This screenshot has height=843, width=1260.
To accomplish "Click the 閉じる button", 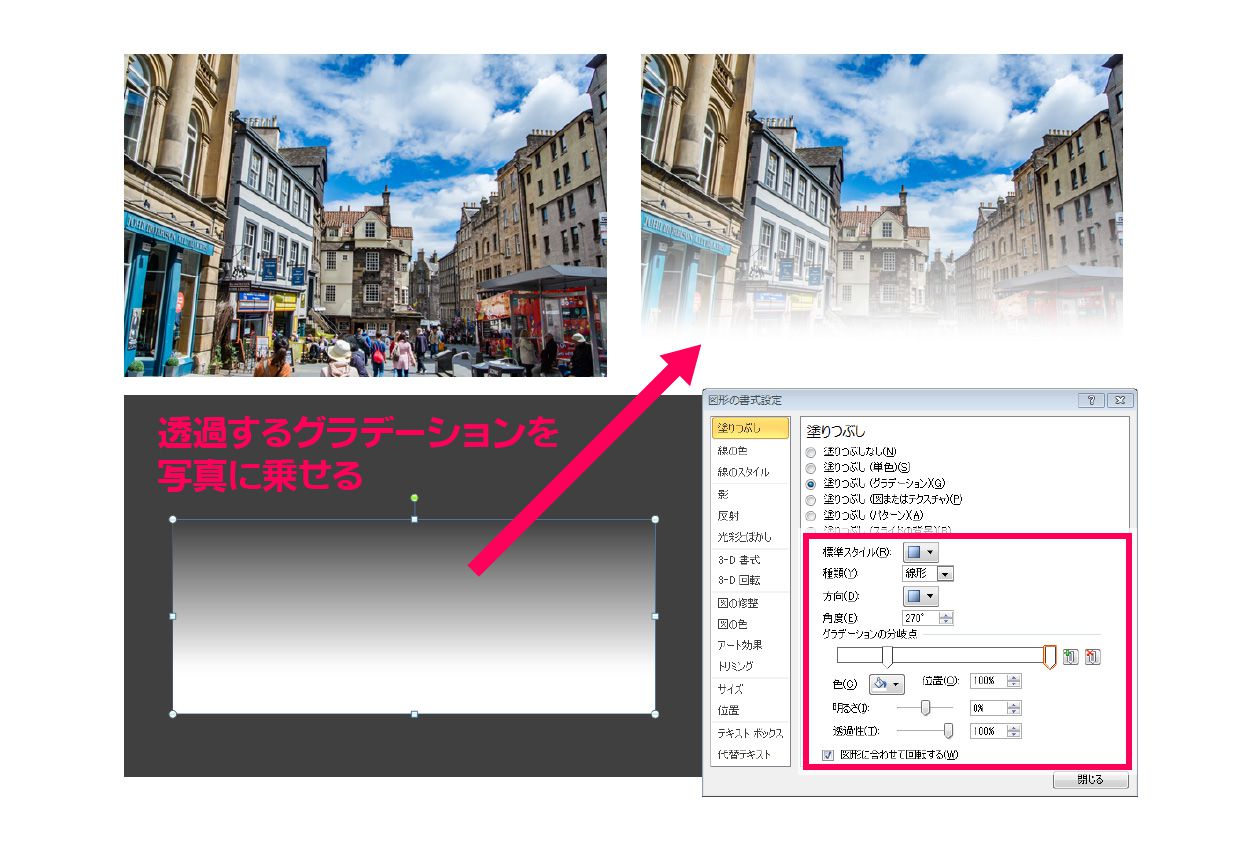I will coord(1090,780).
